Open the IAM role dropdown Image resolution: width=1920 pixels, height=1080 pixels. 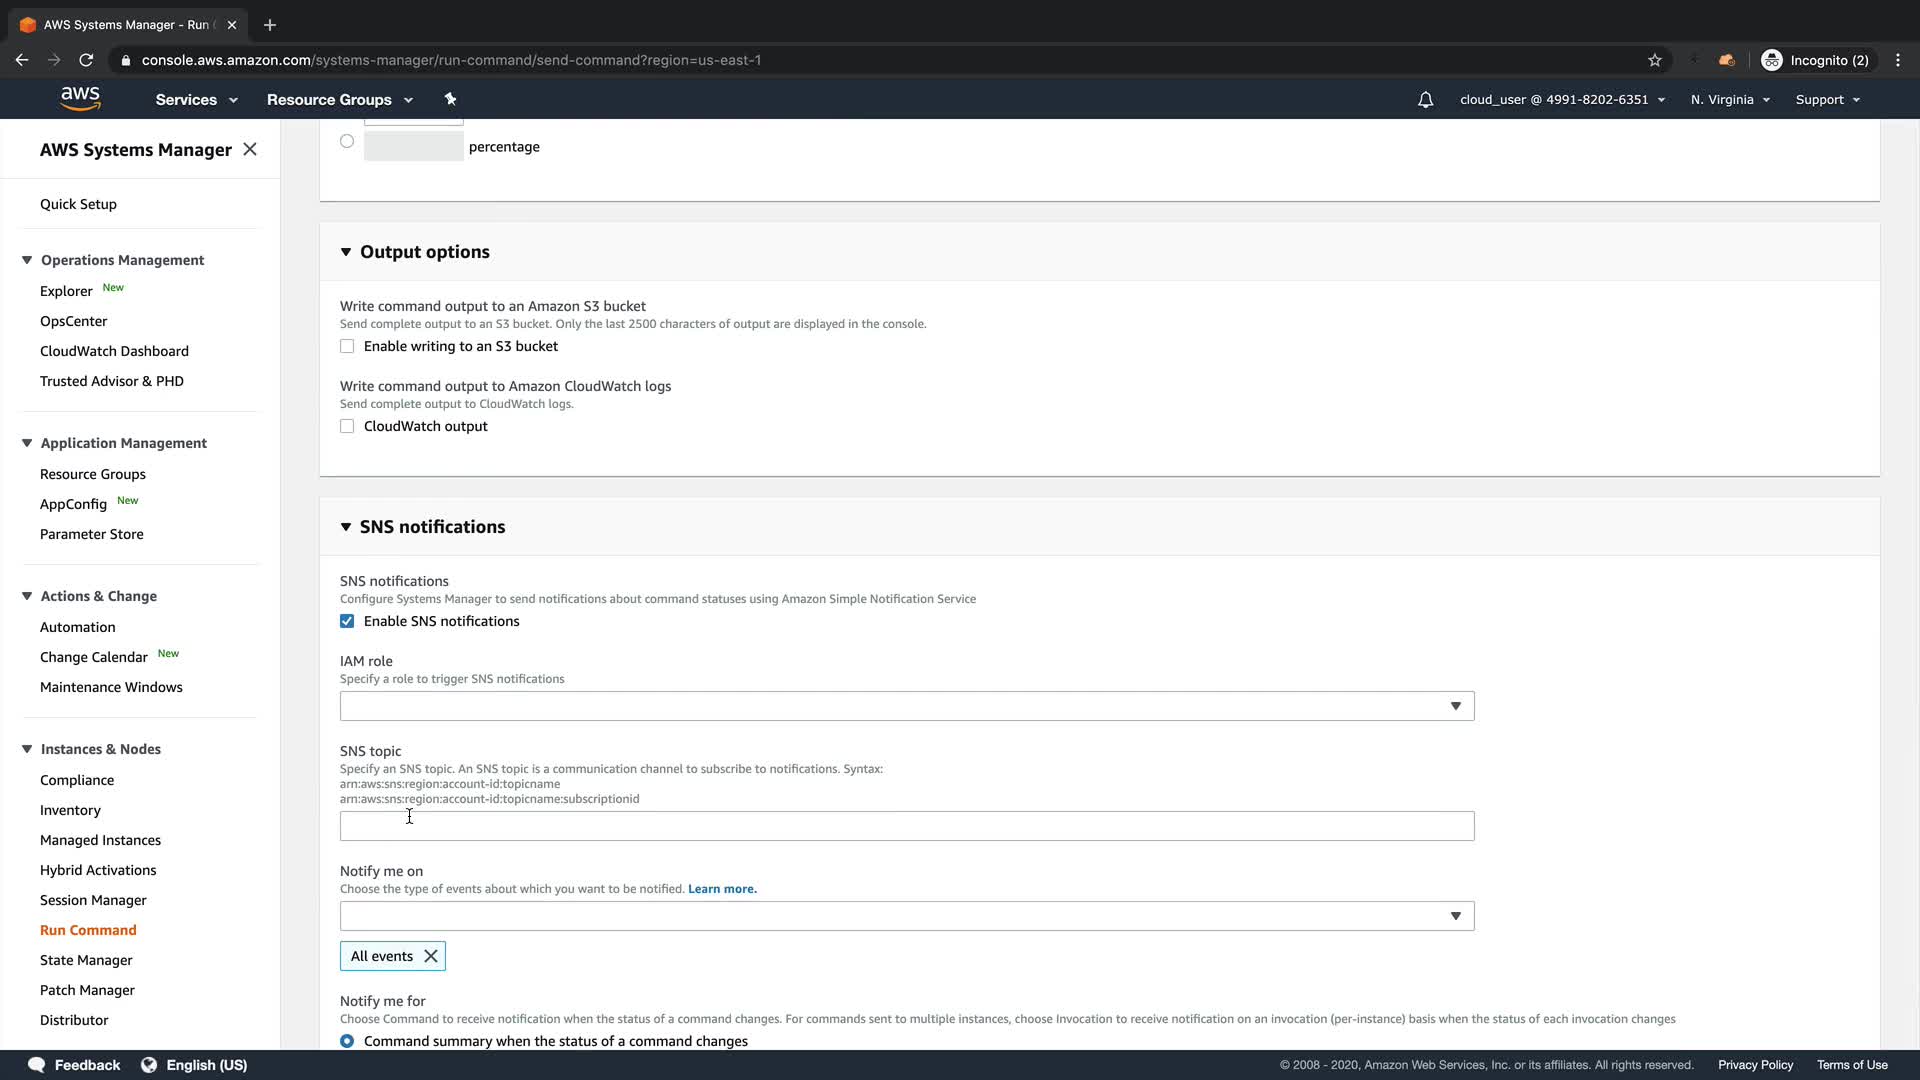pyautogui.click(x=906, y=706)
